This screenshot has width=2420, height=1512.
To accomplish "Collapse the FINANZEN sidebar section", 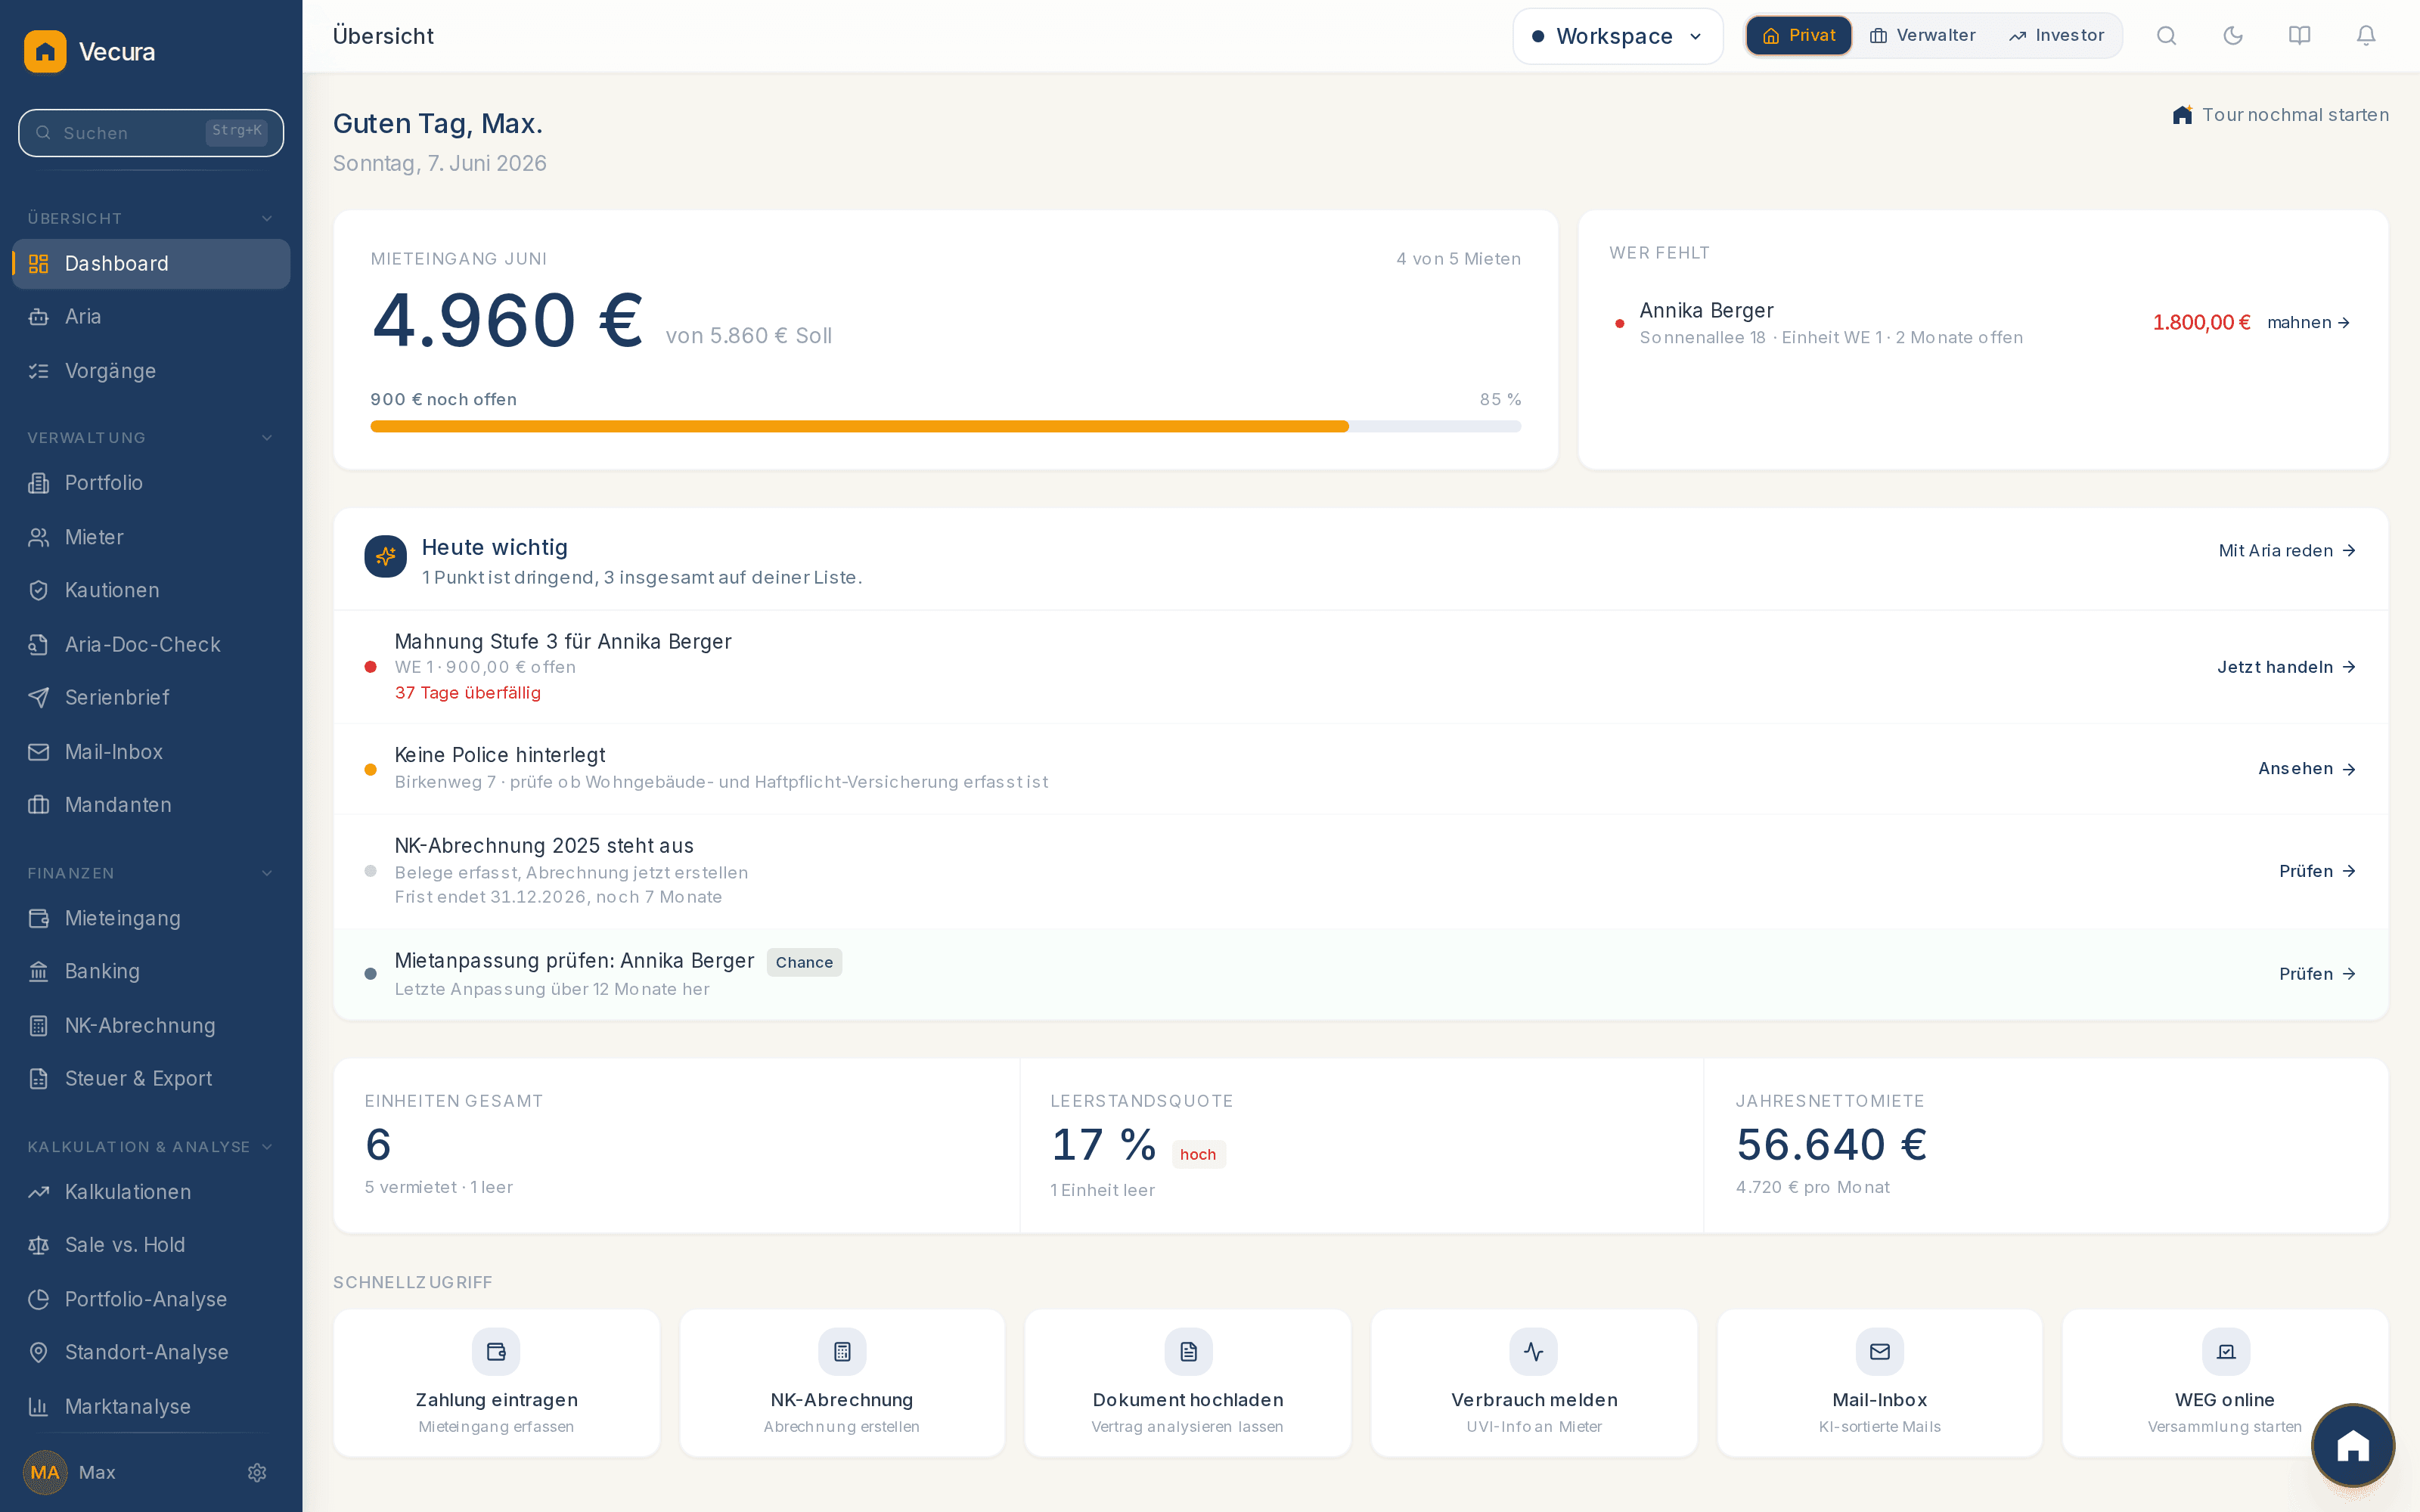I will pyautogui.click(x=267, y=873).
